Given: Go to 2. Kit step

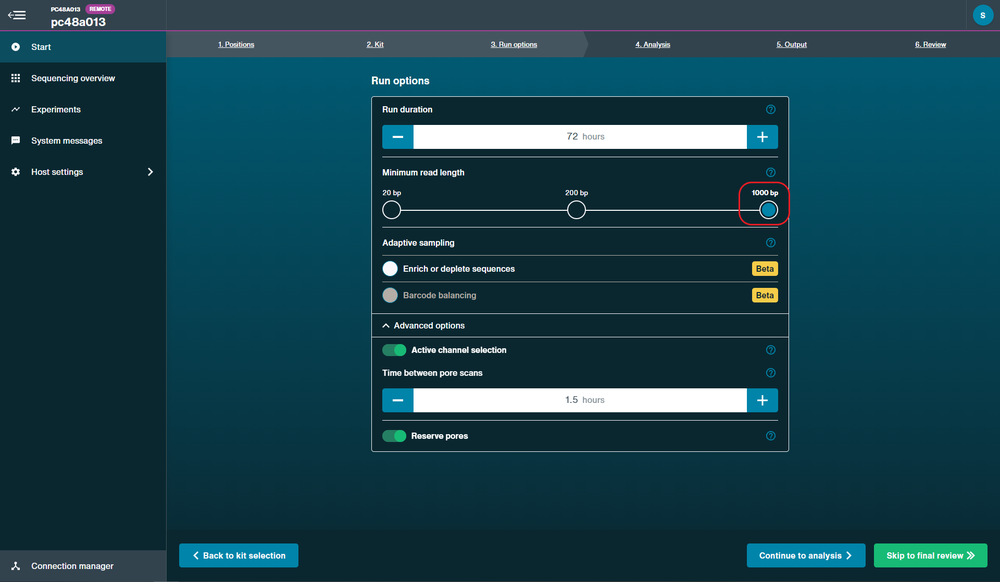Looking at the screenshot, I should (x=375, y=45).
